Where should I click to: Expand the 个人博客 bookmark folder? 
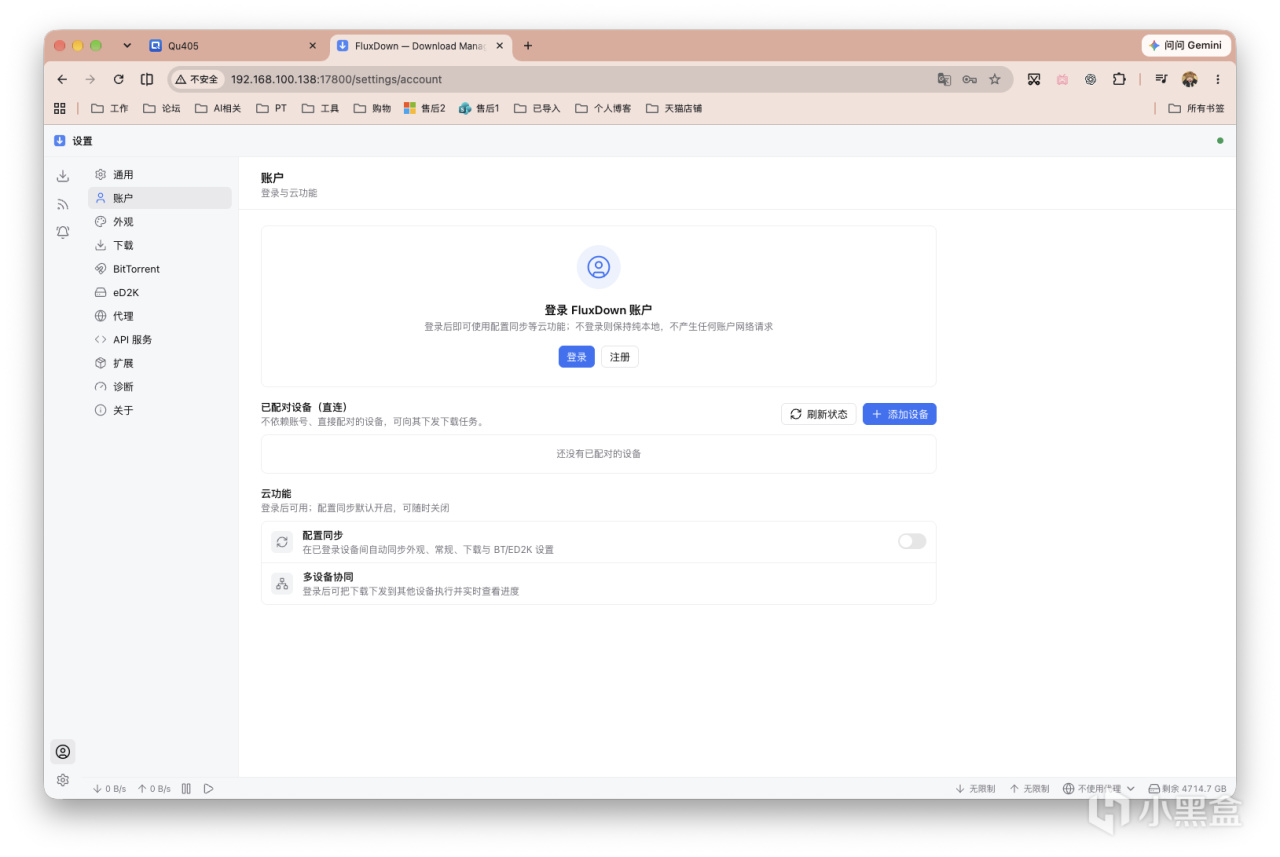[603, 108]
